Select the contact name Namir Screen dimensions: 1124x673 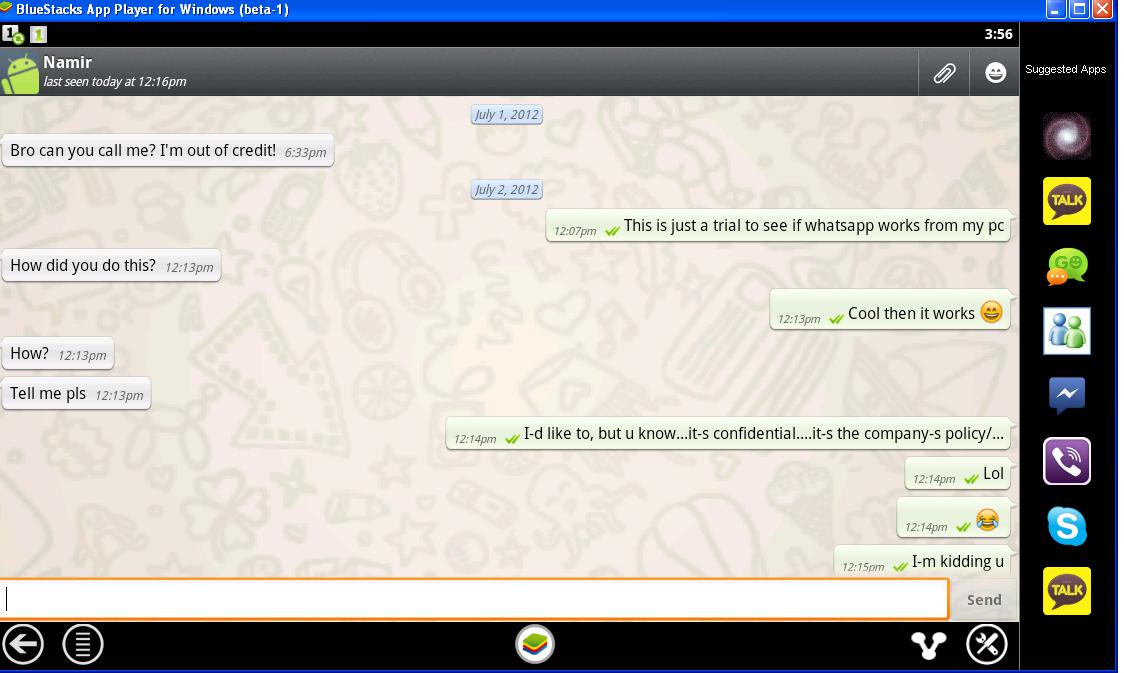click(x=67, y=62)
